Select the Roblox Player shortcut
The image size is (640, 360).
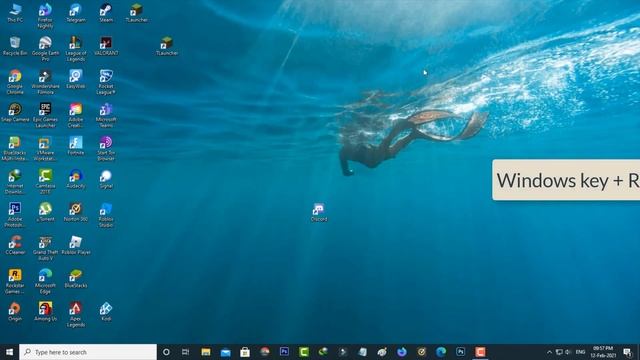tap(76, 245)
